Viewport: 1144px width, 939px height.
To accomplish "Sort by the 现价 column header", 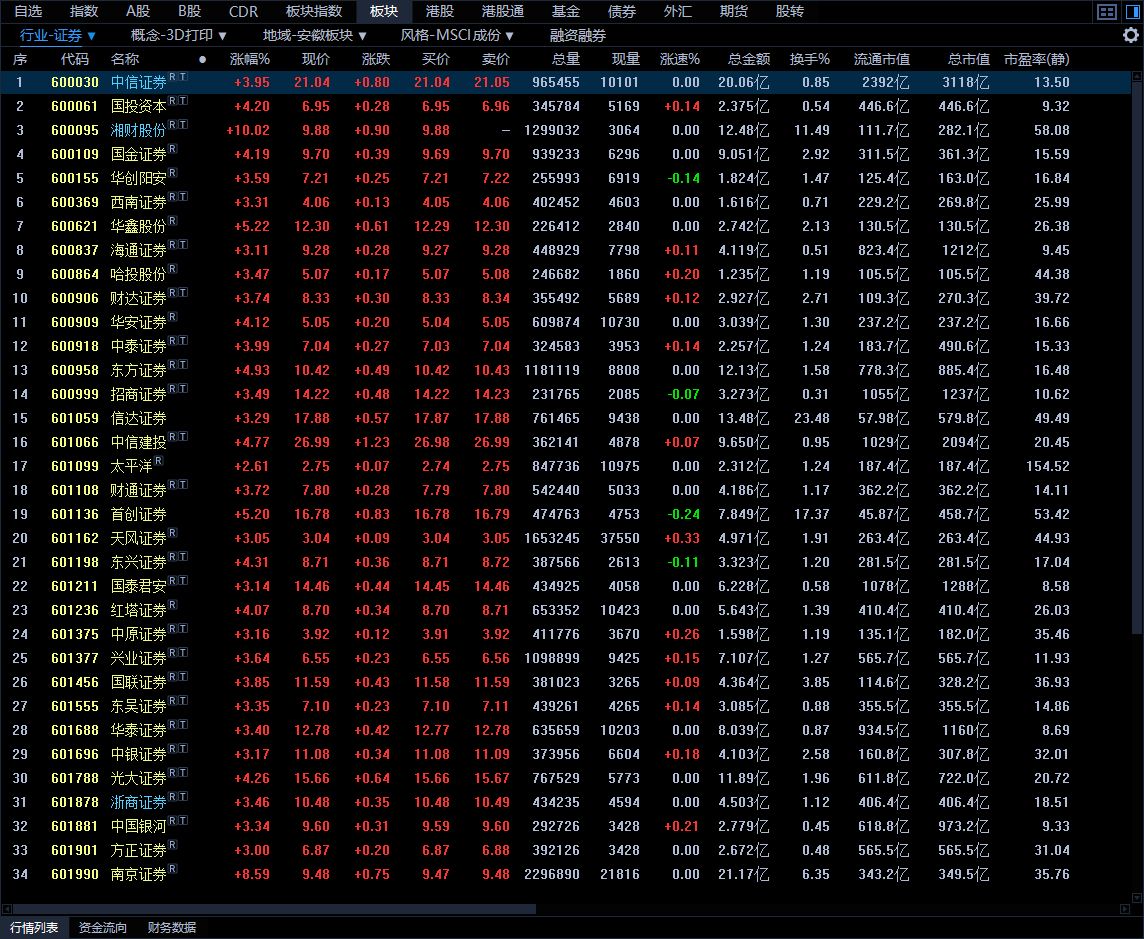I will point(316,59).
